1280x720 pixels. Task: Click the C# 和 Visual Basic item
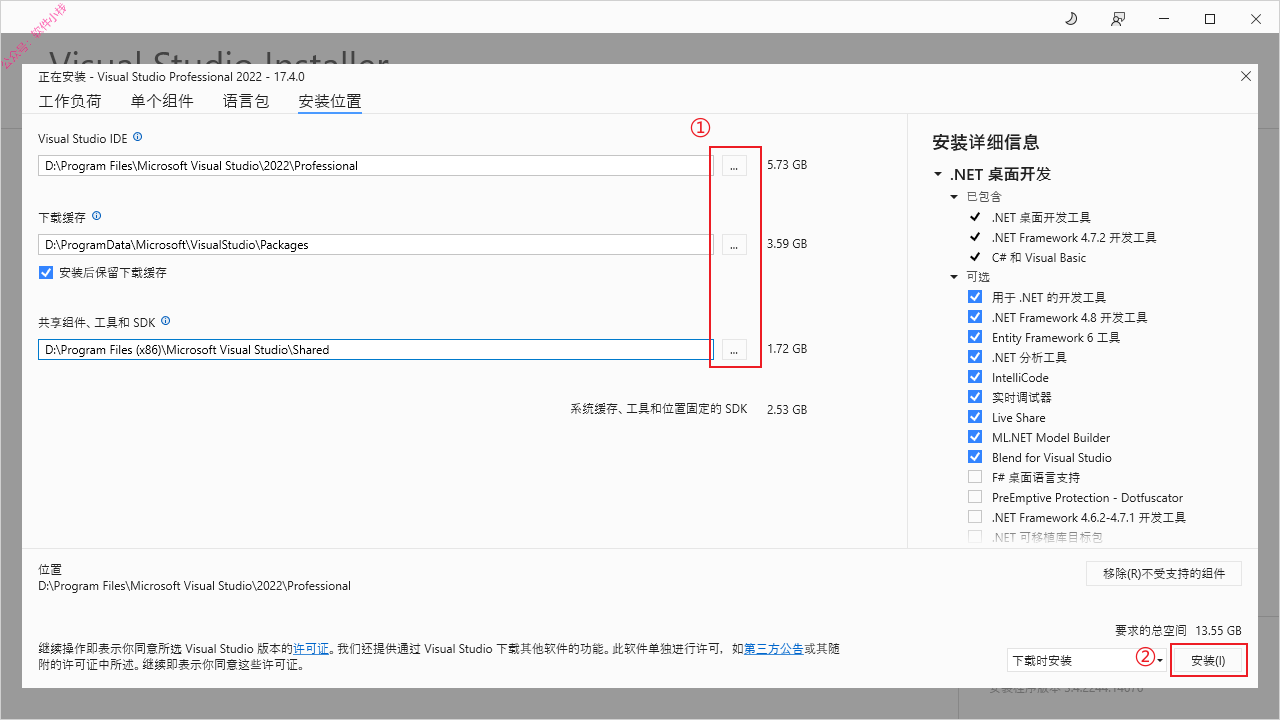pyautogui.click(x=1039, y=257)
